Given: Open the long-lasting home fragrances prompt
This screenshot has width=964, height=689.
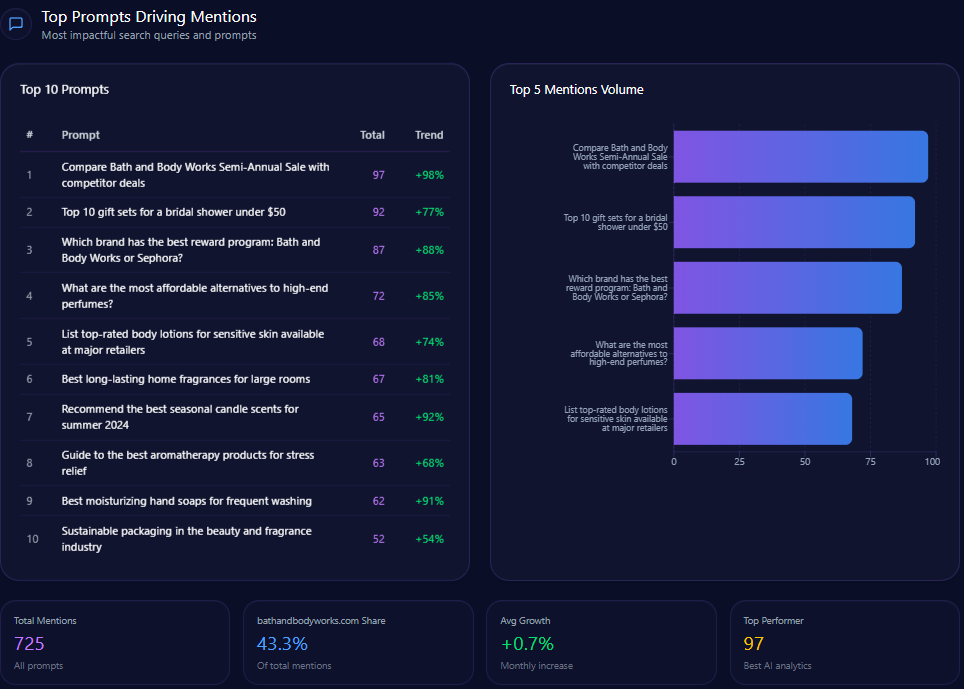Looking at the screenshot, I should (185, 379).
